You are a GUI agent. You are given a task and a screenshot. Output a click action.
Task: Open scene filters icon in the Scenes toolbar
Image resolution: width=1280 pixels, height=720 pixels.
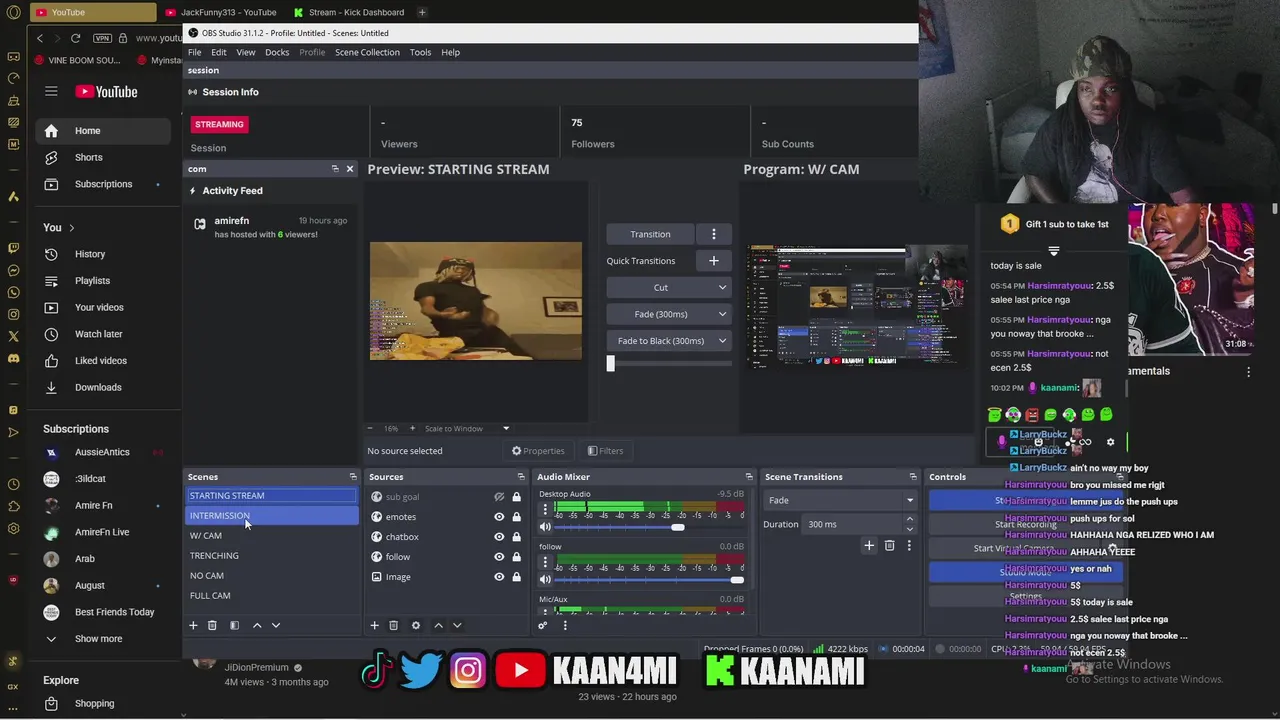pyautogui.click(x=234, y=625)
